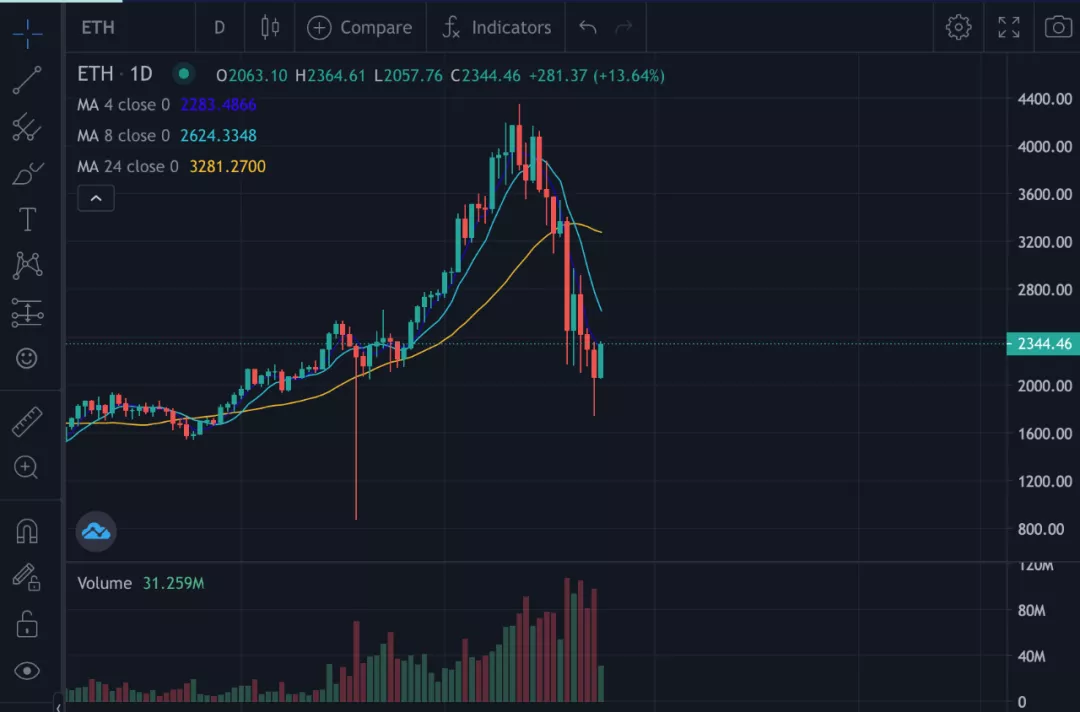Collapse the indicator legend chevron
Screen dimensions: 1080x712
pos(96,198)
